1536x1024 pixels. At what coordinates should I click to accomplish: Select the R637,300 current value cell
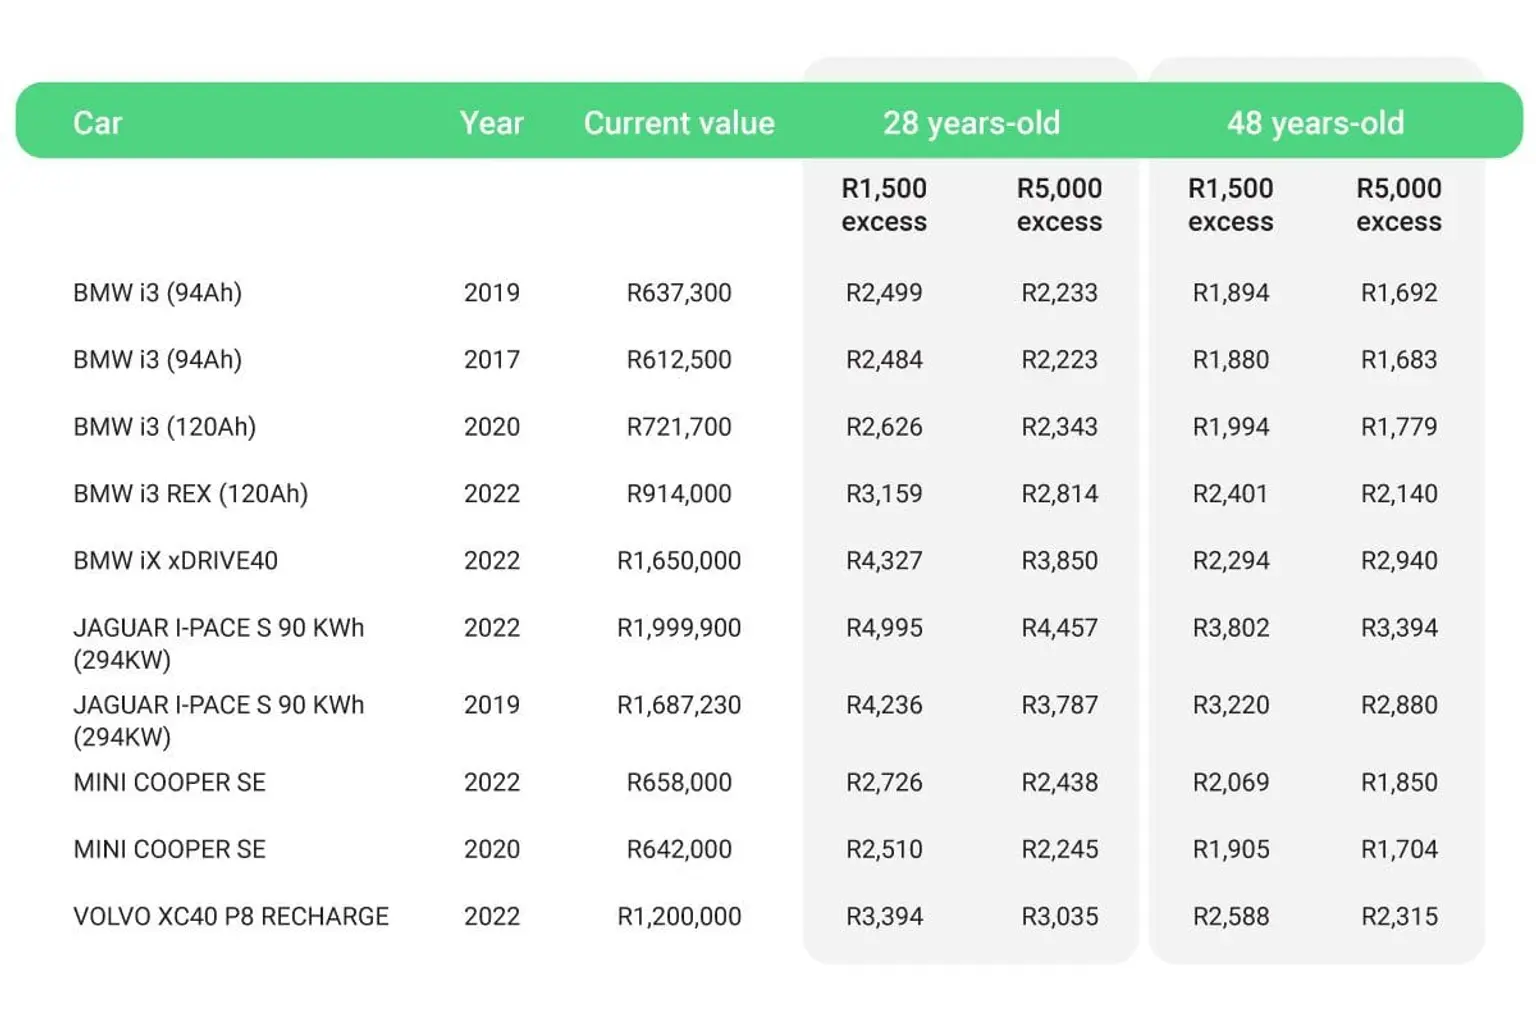[x=679, y=293]
